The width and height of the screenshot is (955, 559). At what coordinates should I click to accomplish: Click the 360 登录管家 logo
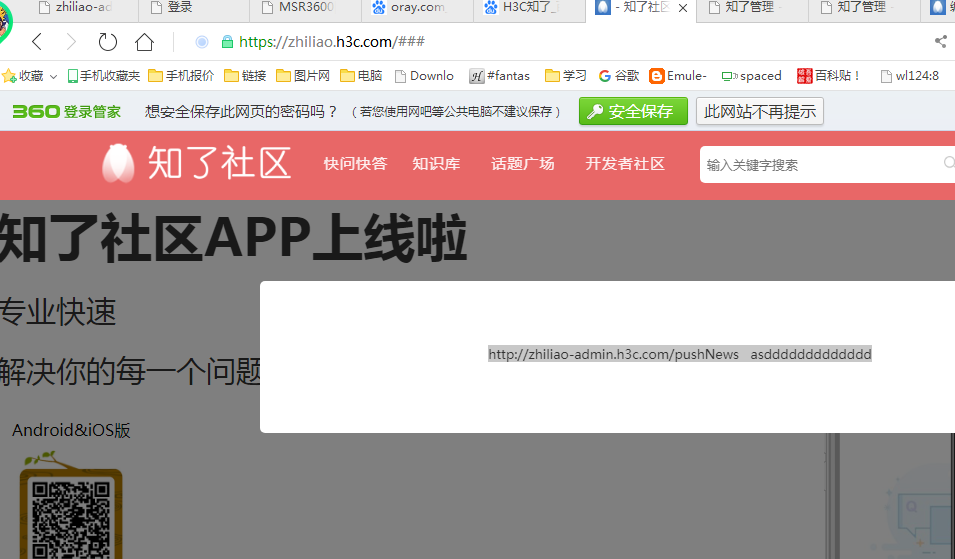click(67, 111)
